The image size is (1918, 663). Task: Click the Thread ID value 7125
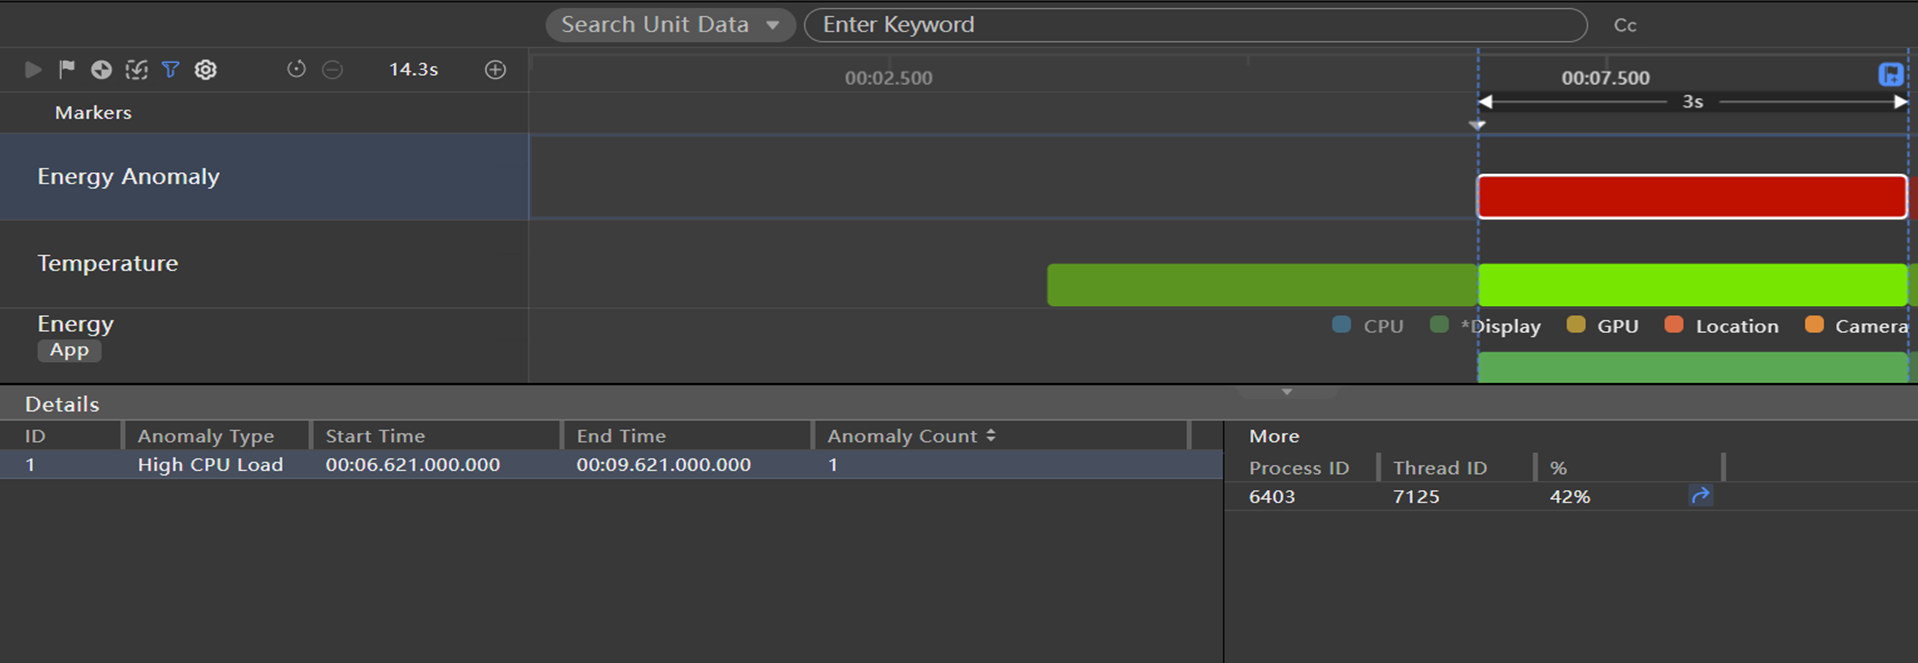(x=1416, y=497)
